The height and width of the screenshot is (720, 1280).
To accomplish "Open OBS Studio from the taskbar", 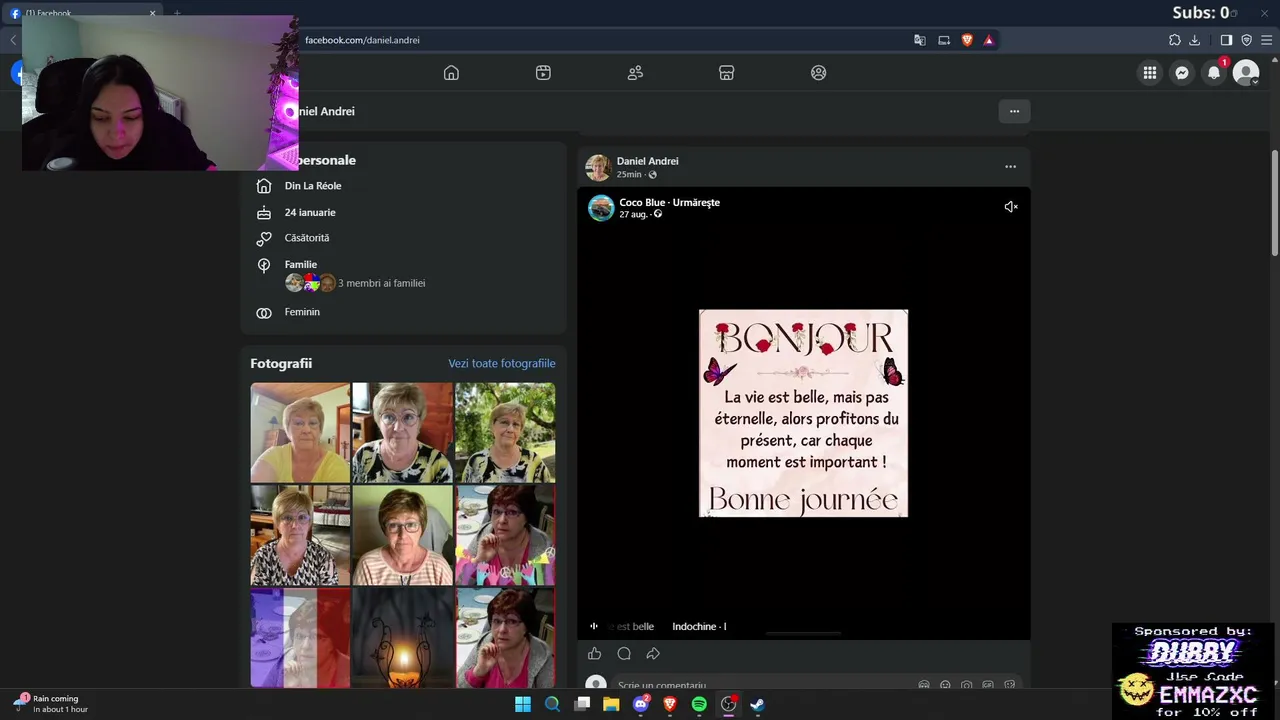I will point(729,704).
